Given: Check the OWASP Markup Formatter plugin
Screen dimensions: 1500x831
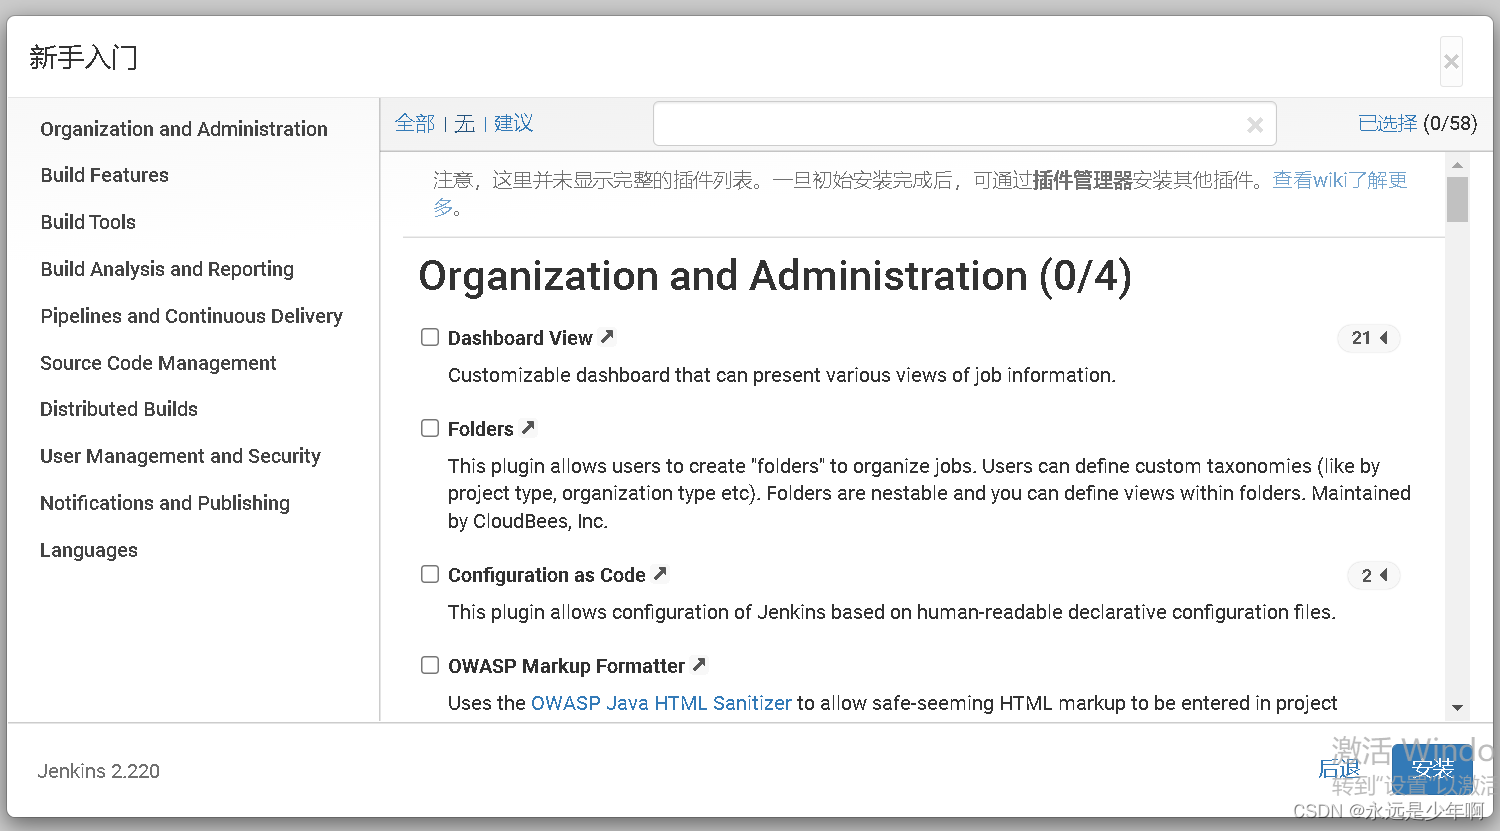Looking at the screenshot, I should pyautogui.click(x=430, y=665).
